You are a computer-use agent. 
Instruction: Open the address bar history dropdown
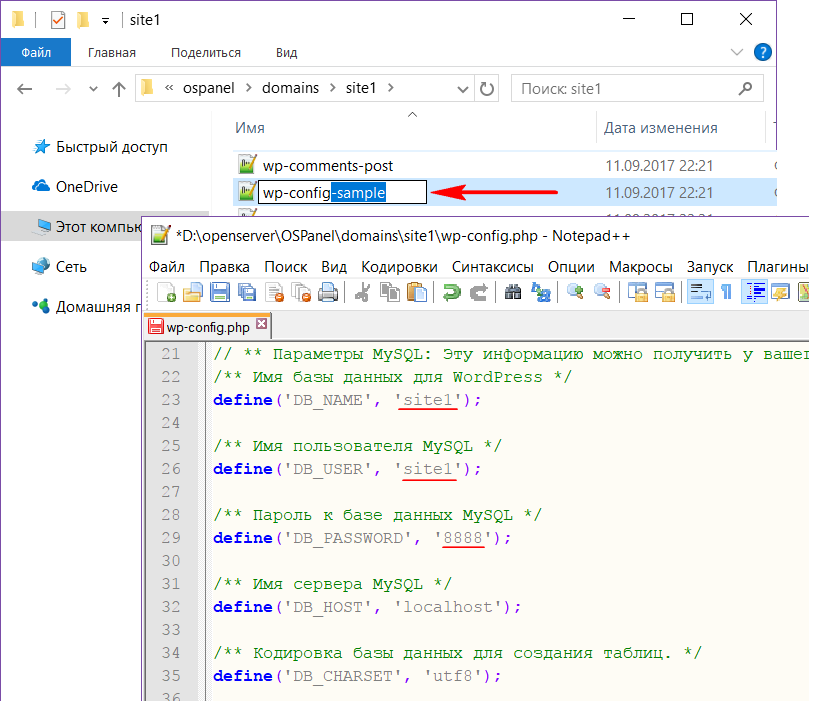click(463, 89)
